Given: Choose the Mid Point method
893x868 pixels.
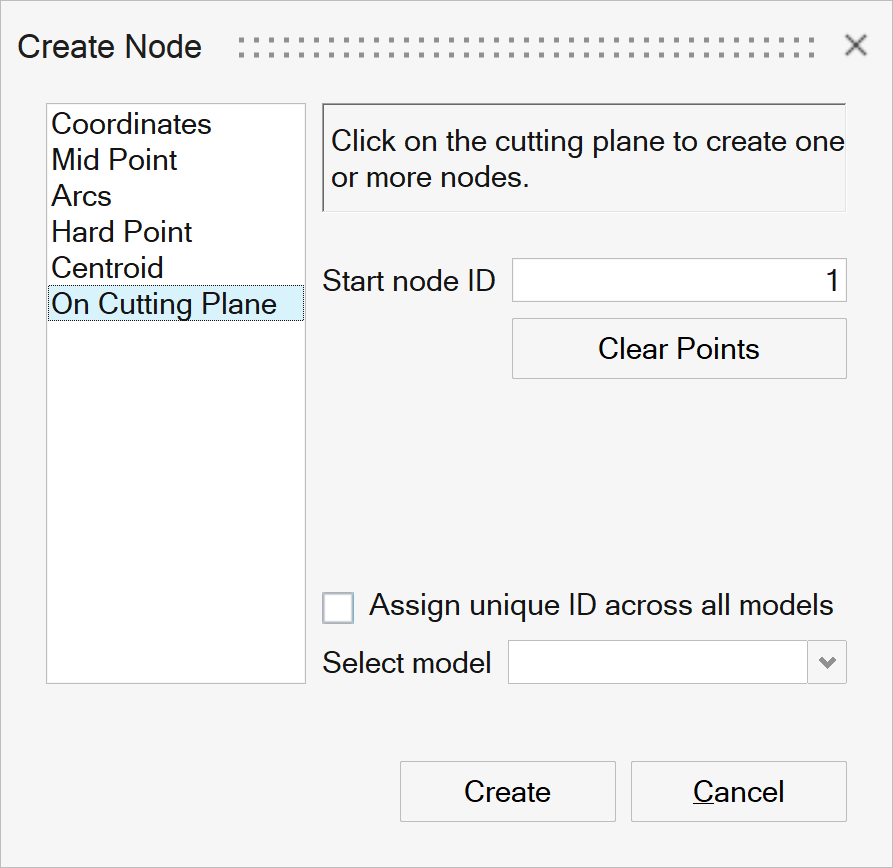Looking at the screenshot, I should [115, 160].
